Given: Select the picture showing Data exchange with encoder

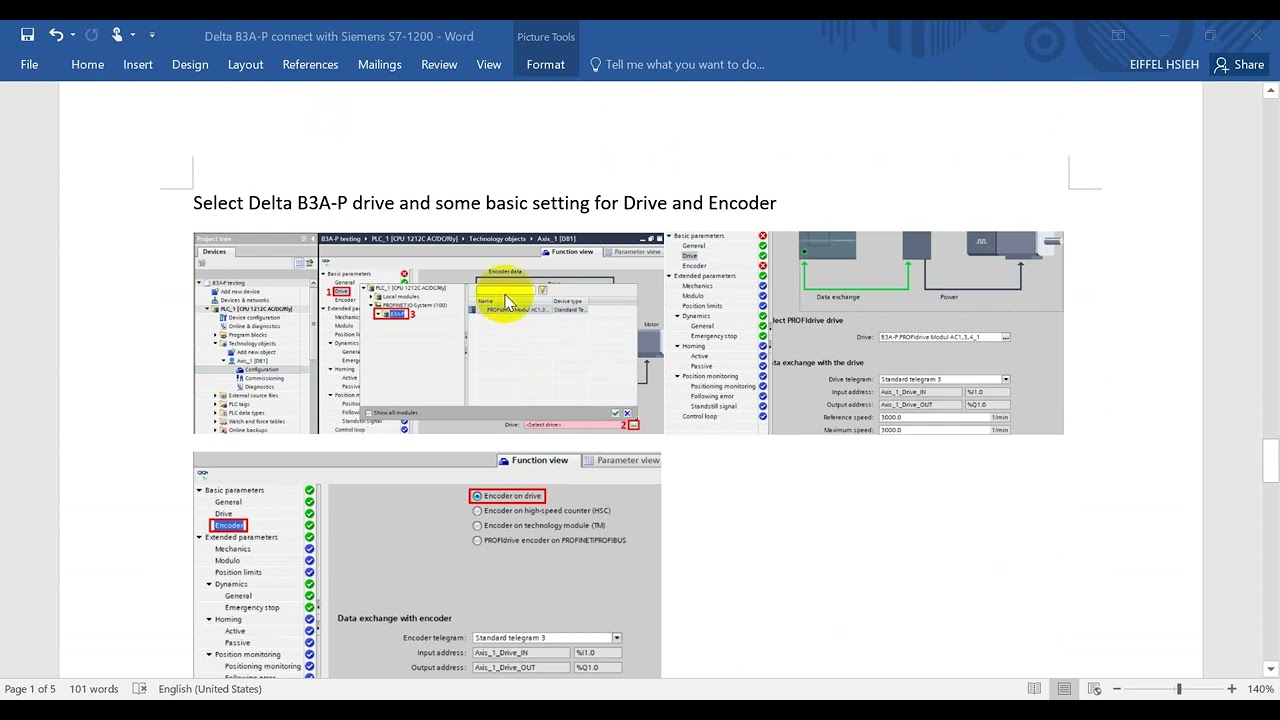Looking at the screenshot, I should pyautogui.click(x=427, y=565).
